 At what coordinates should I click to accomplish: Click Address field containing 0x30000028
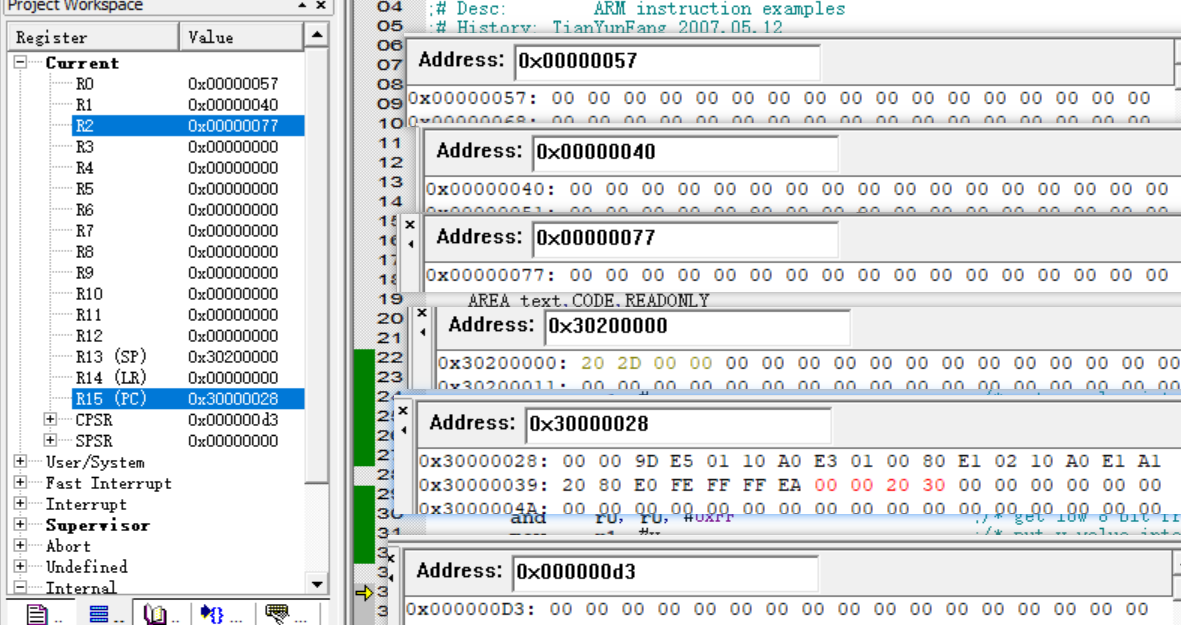tap(679, 424)
